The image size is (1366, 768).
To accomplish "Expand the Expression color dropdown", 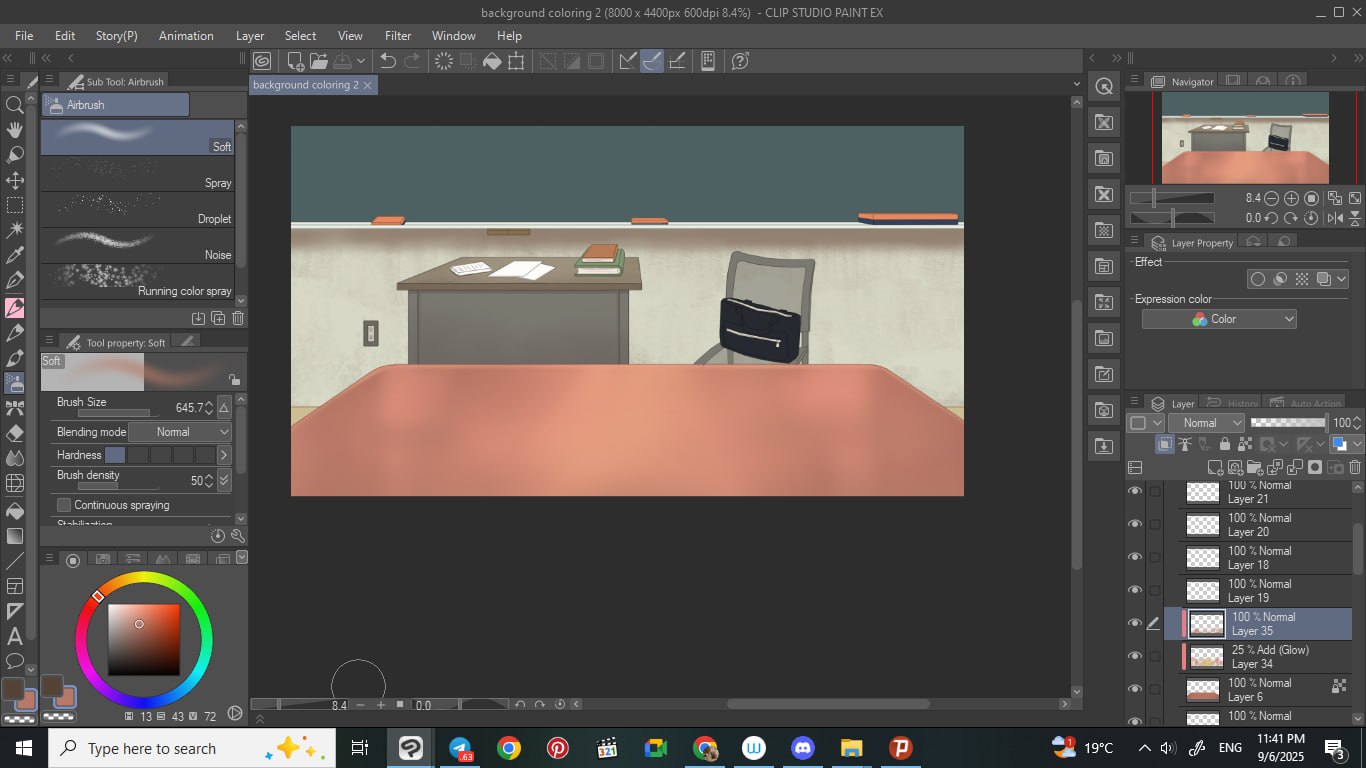I will pos(1219,319).
